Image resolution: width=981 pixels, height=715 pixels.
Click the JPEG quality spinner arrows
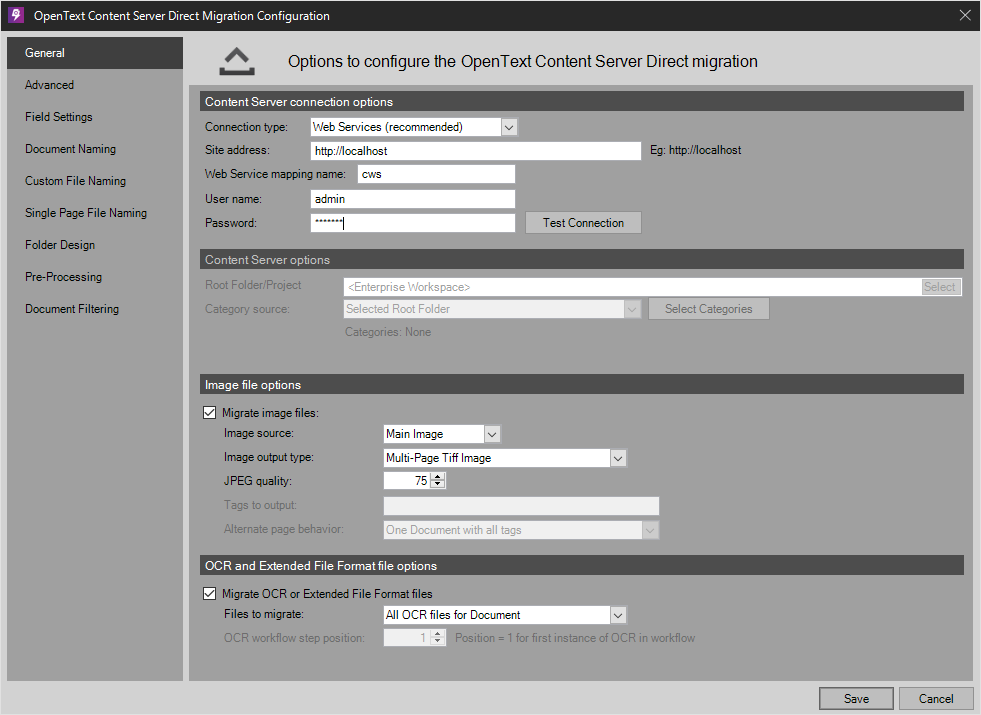click(x=438, y=480)
